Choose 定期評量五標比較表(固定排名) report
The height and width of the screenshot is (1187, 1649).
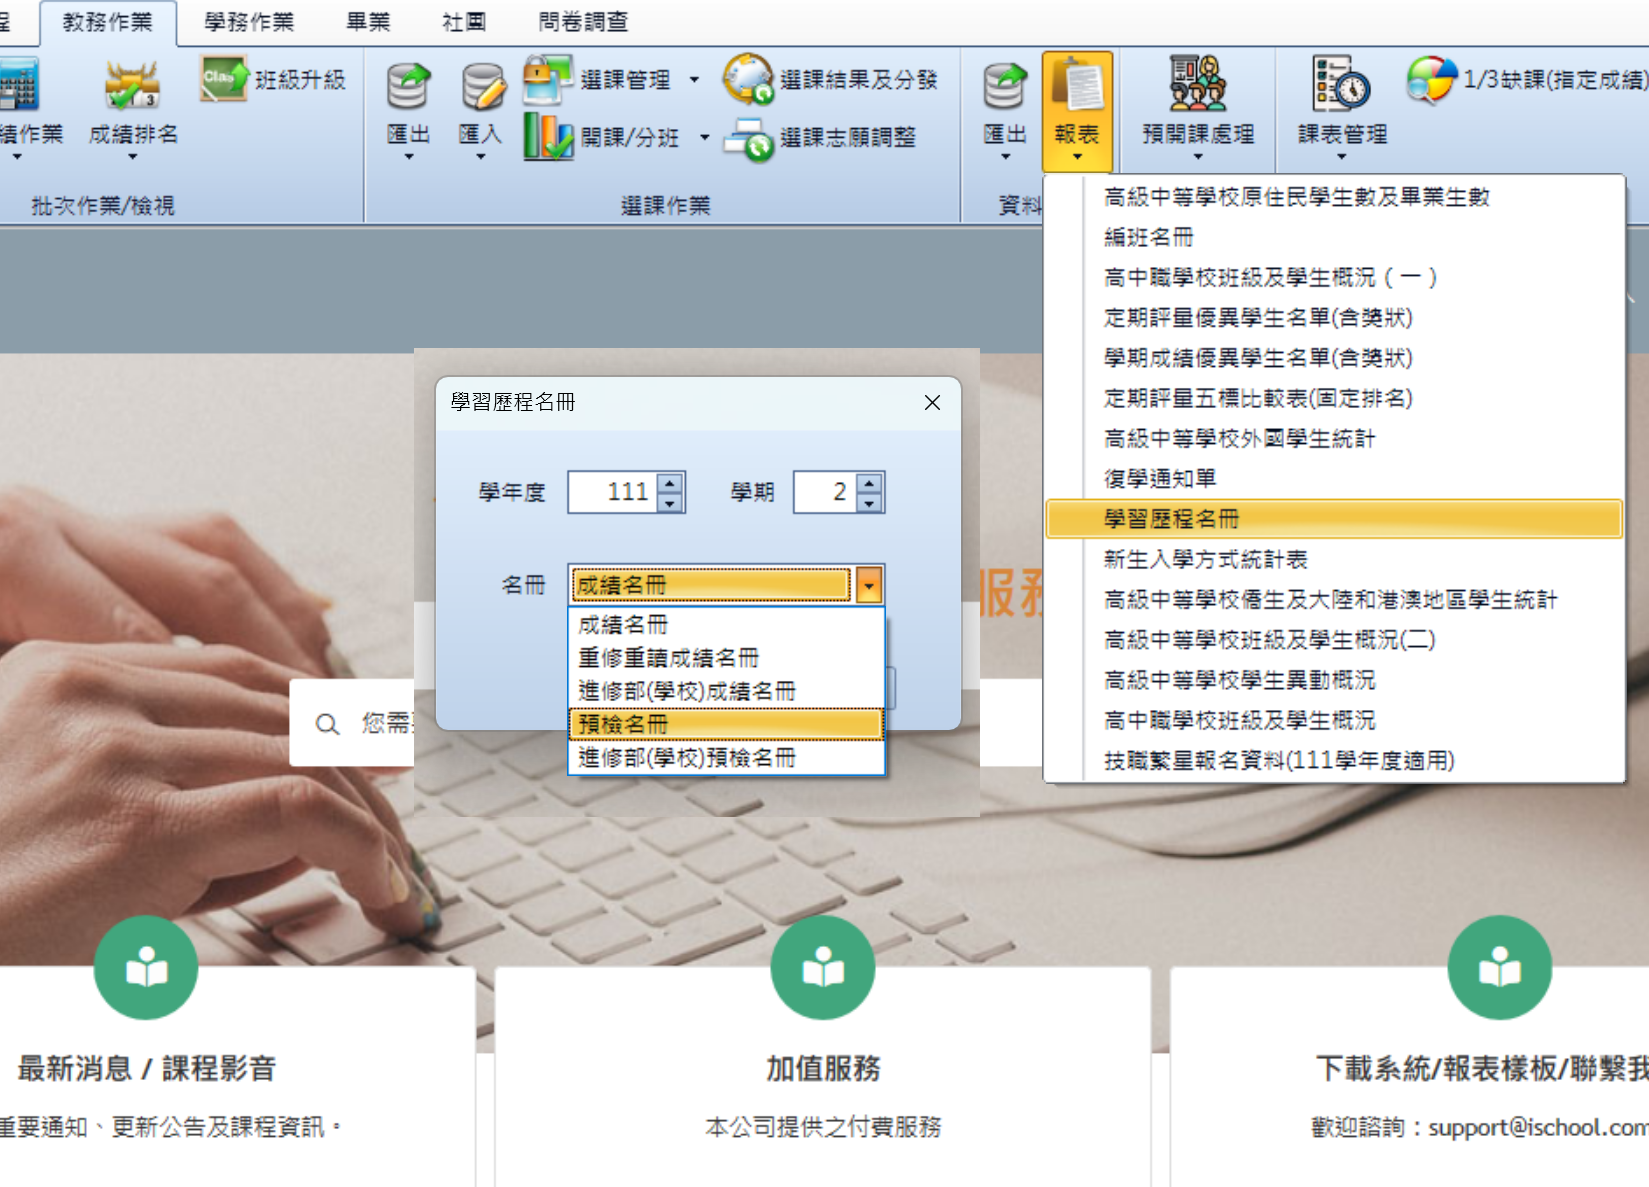pyautogui.click(x=1334, y=398)
